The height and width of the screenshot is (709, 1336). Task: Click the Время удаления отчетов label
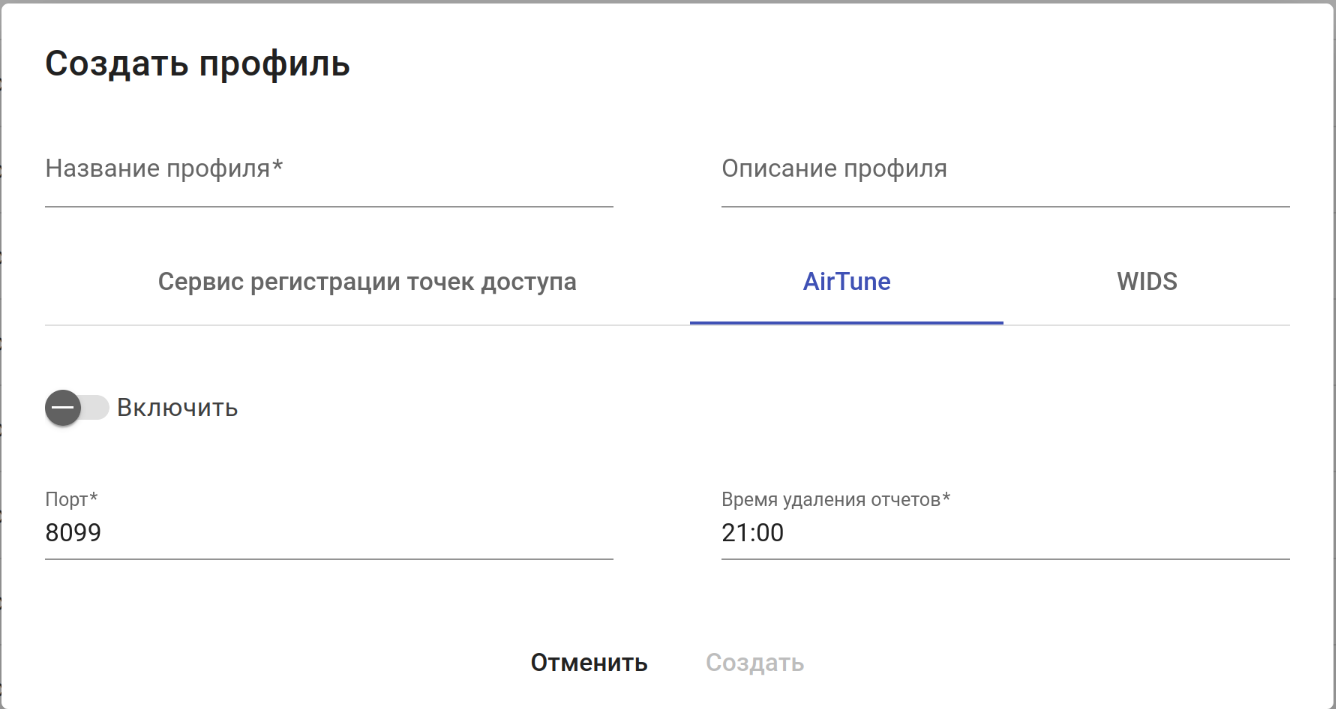(835, 499)
